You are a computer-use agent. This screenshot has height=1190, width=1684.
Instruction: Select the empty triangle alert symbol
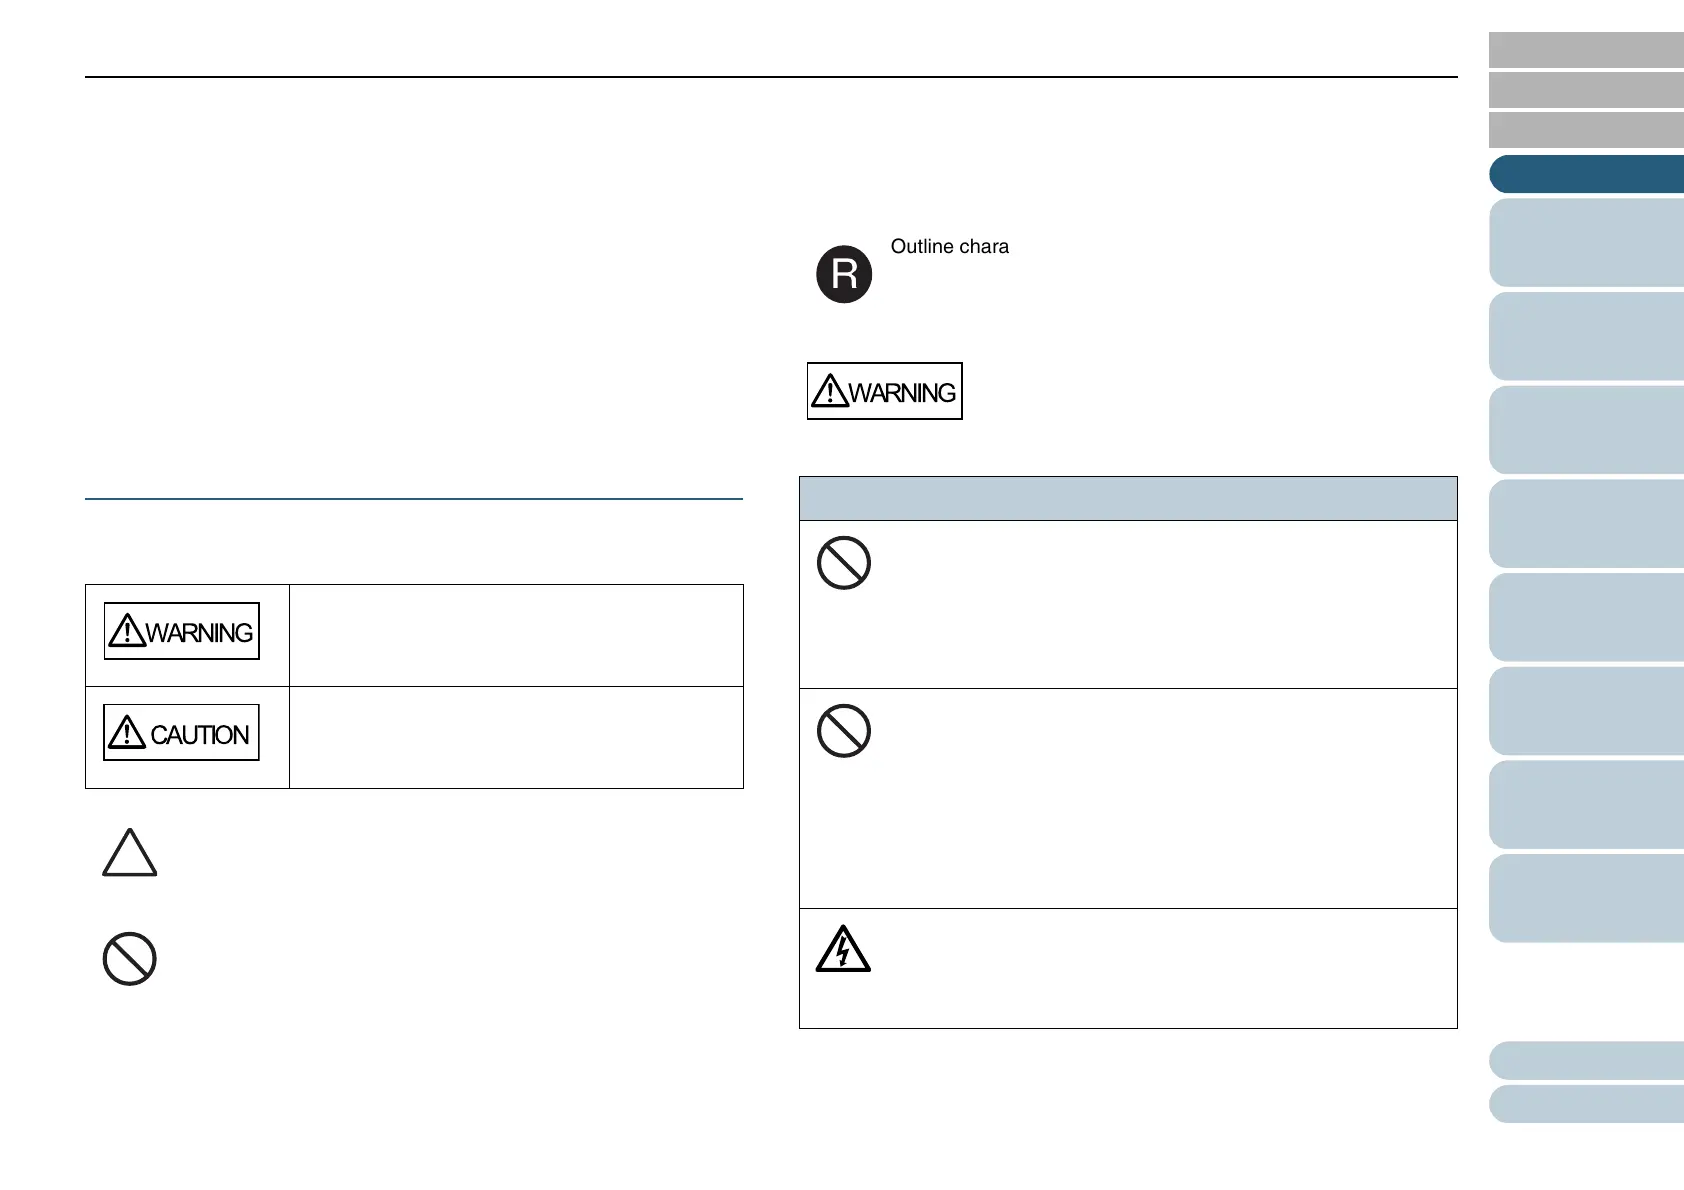point(130,853)
